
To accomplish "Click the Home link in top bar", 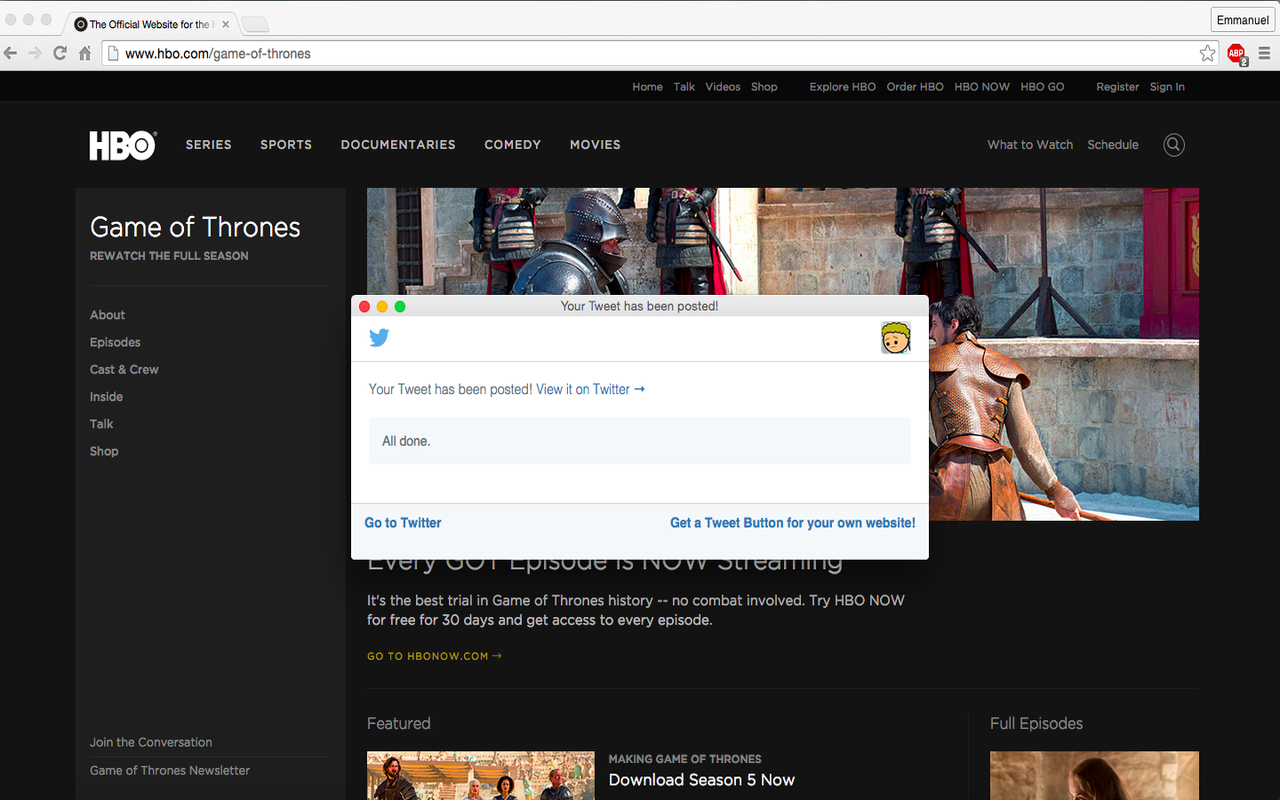I will pyautogui.click(x=647, y=87).
